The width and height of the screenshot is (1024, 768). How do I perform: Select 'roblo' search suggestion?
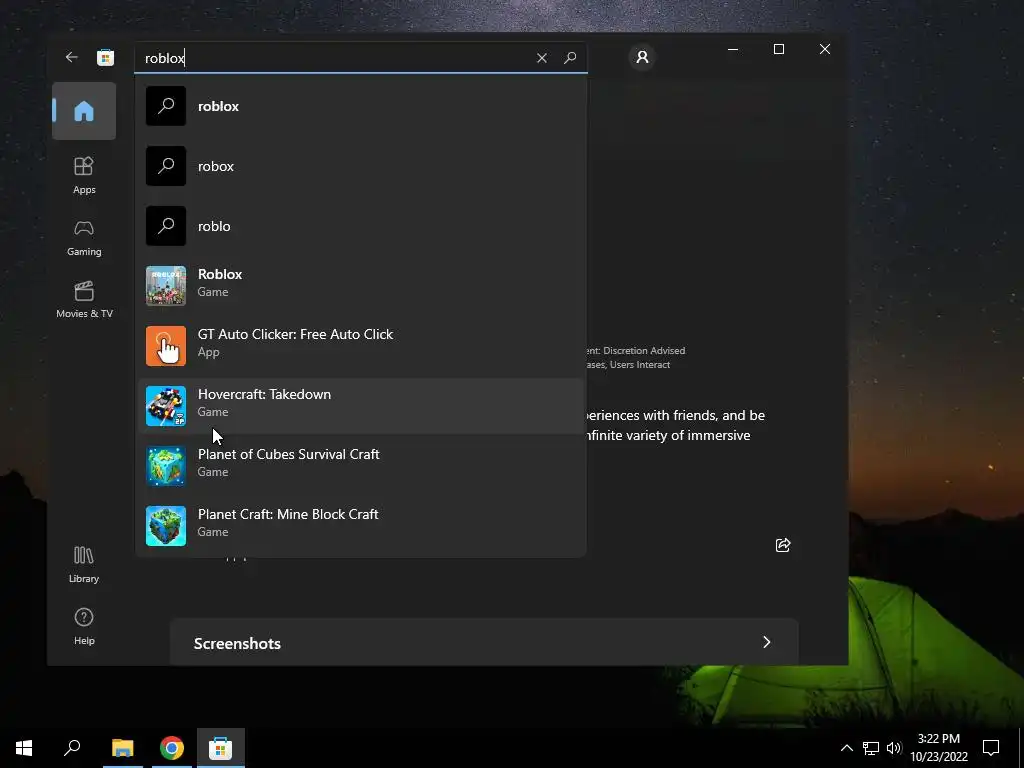pyautogui.click(x=360, y=226)
